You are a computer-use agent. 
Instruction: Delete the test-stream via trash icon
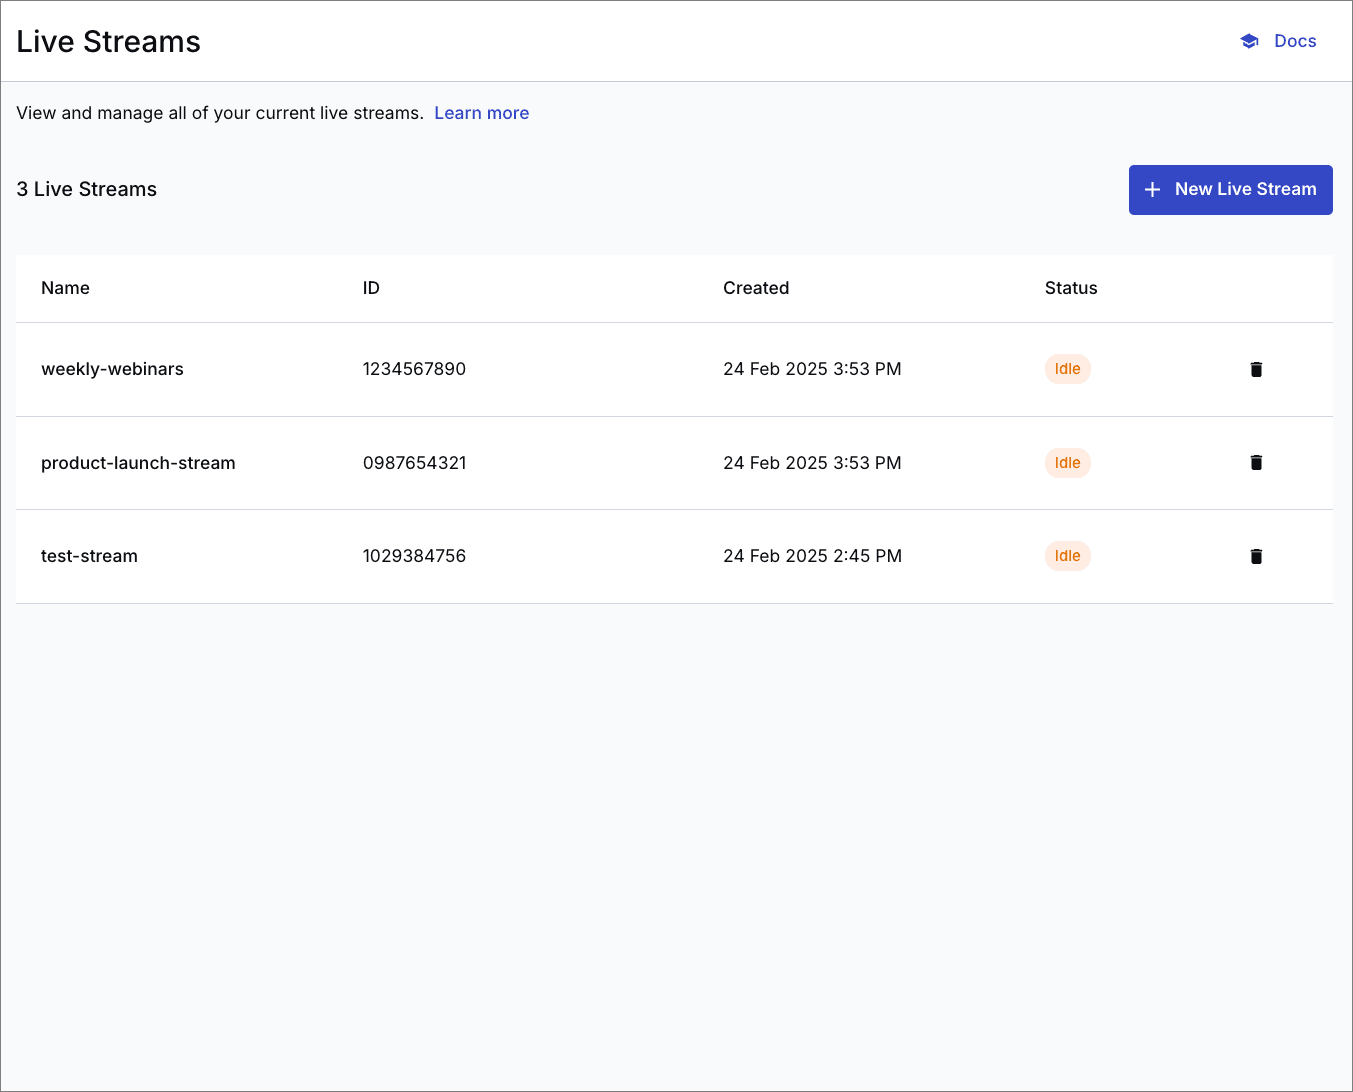pos(1256,556)
